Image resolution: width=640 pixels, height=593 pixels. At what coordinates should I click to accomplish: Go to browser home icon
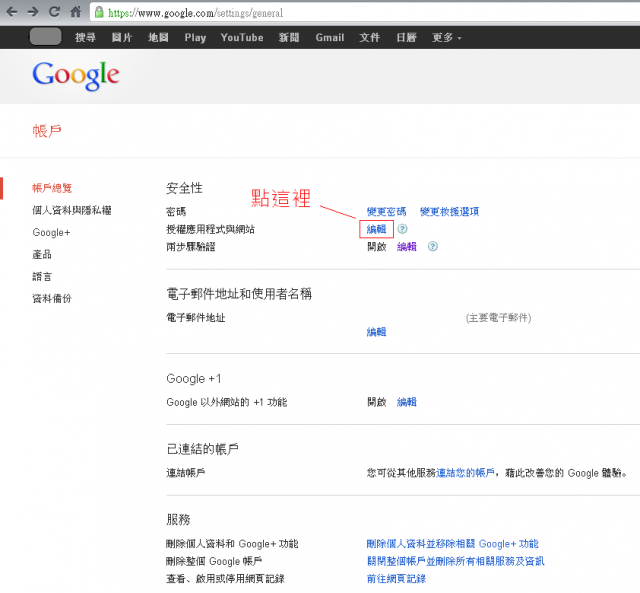(76, 12)
